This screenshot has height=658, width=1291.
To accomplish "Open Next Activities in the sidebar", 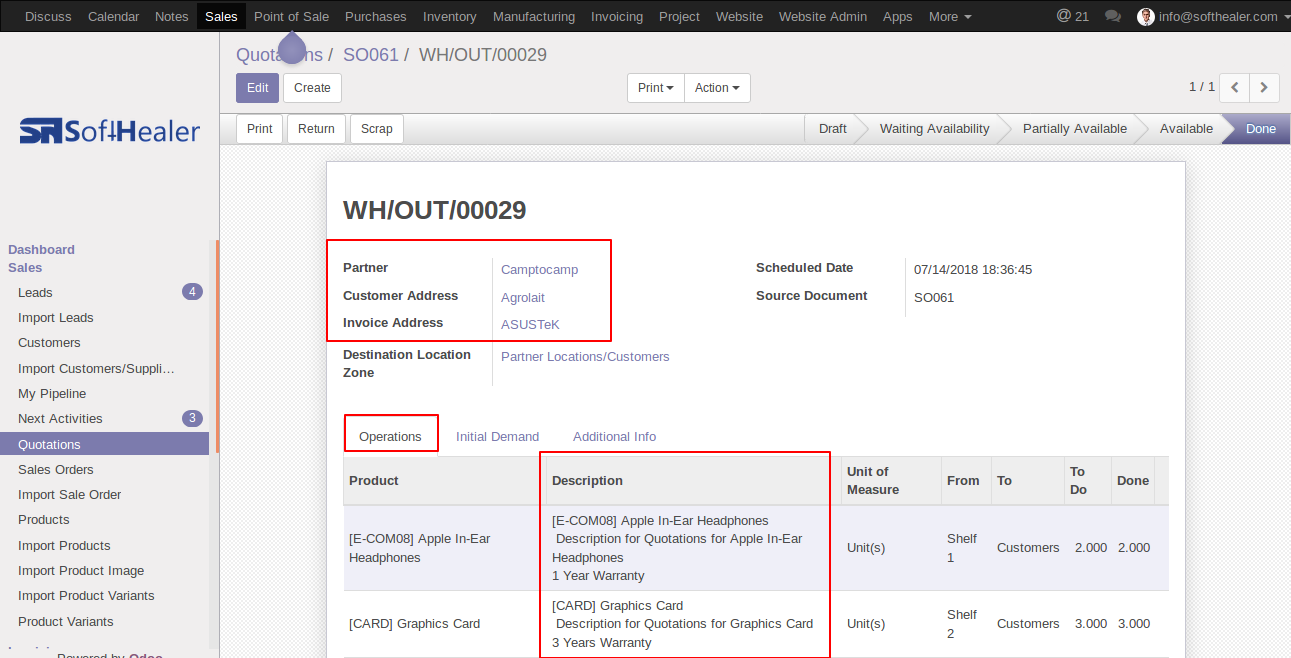I will tap(105, 419).
